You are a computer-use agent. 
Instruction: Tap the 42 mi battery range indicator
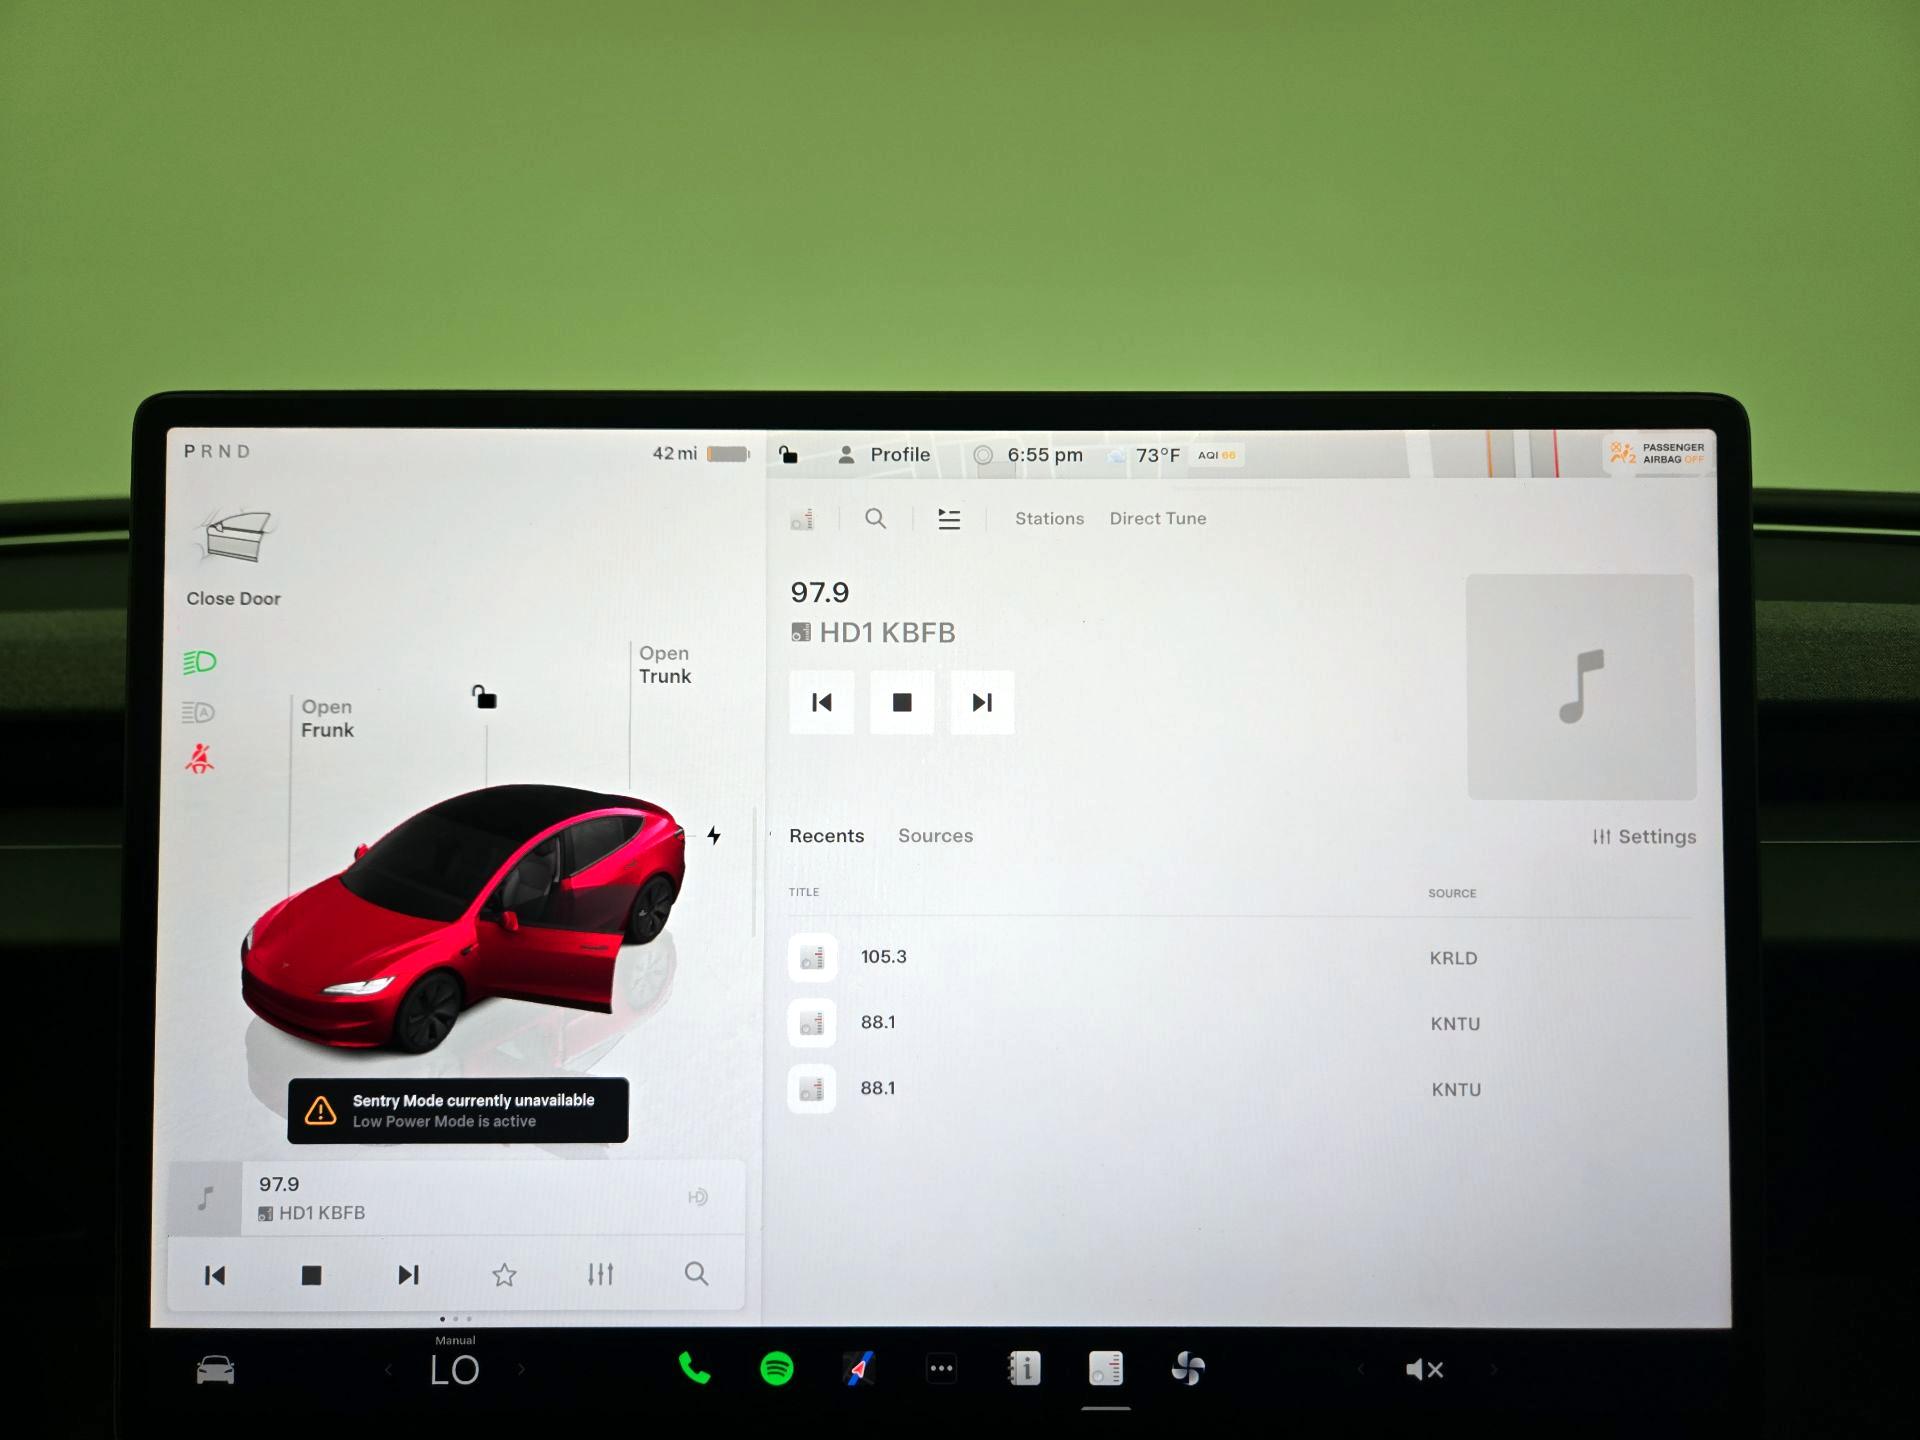tap(700, 453)
